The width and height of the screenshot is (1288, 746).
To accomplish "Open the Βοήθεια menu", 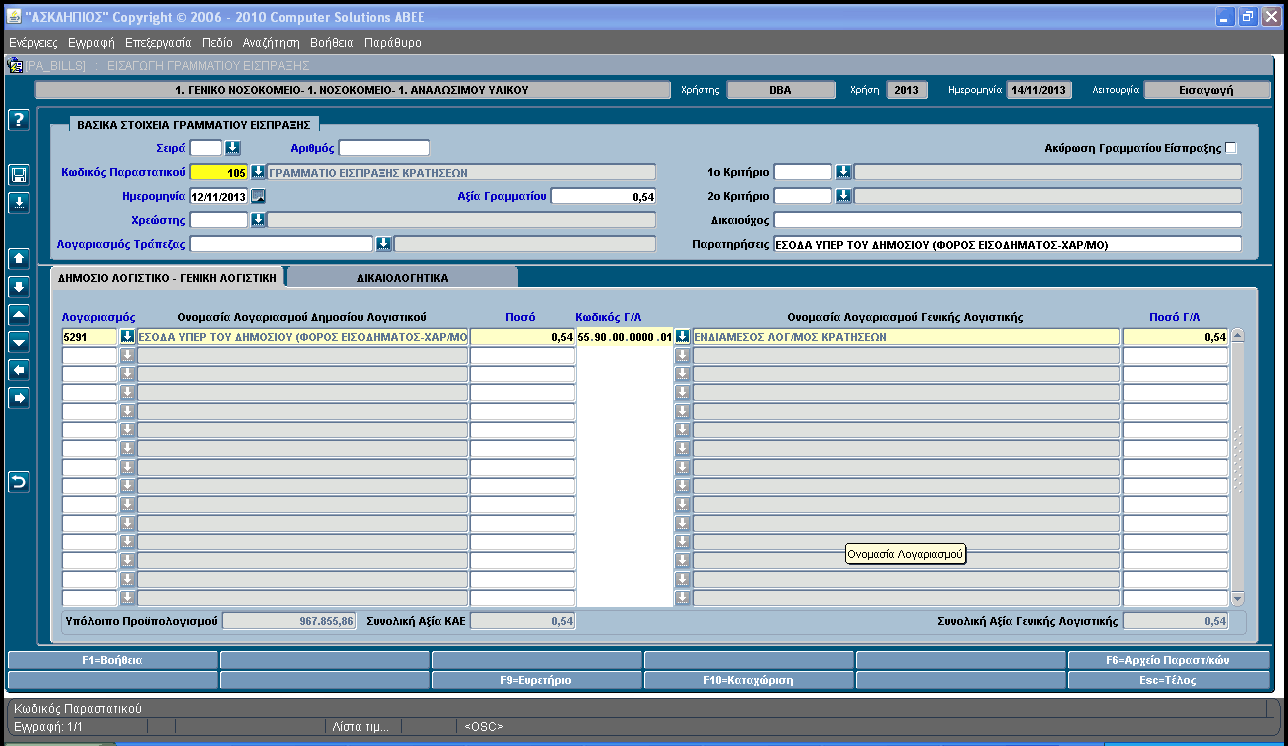I will pos(332,43).
